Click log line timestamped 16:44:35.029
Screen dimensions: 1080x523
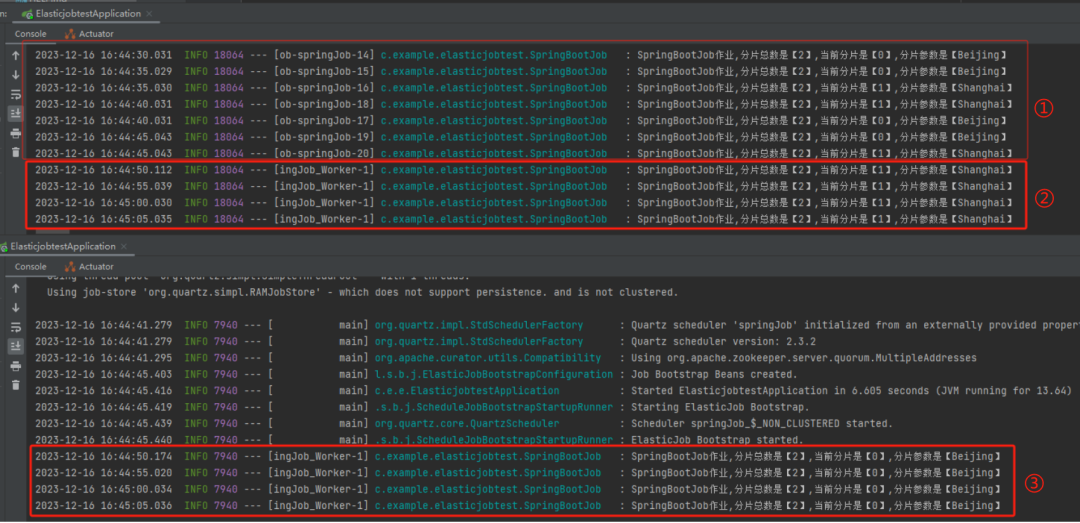[x=521, y=72]
